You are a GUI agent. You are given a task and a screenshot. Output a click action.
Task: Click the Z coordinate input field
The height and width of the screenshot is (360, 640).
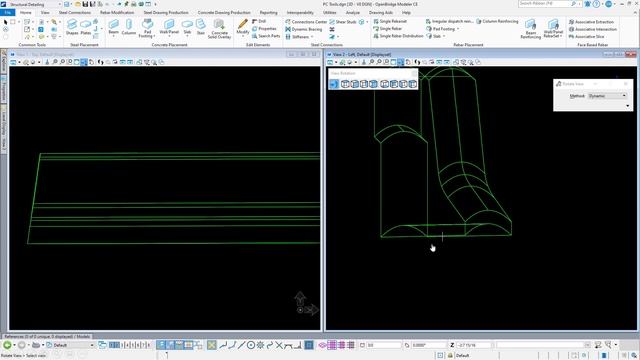click(473, 345)
